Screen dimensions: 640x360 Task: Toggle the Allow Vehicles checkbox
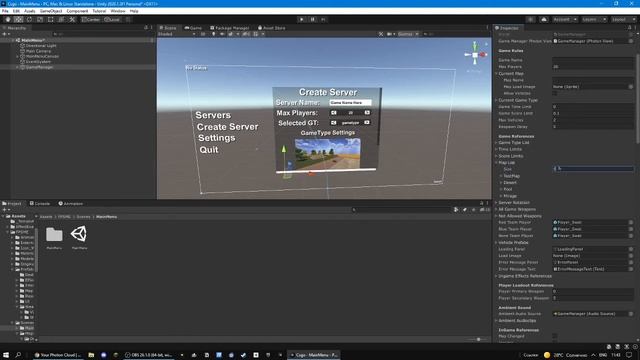point(555,93)
